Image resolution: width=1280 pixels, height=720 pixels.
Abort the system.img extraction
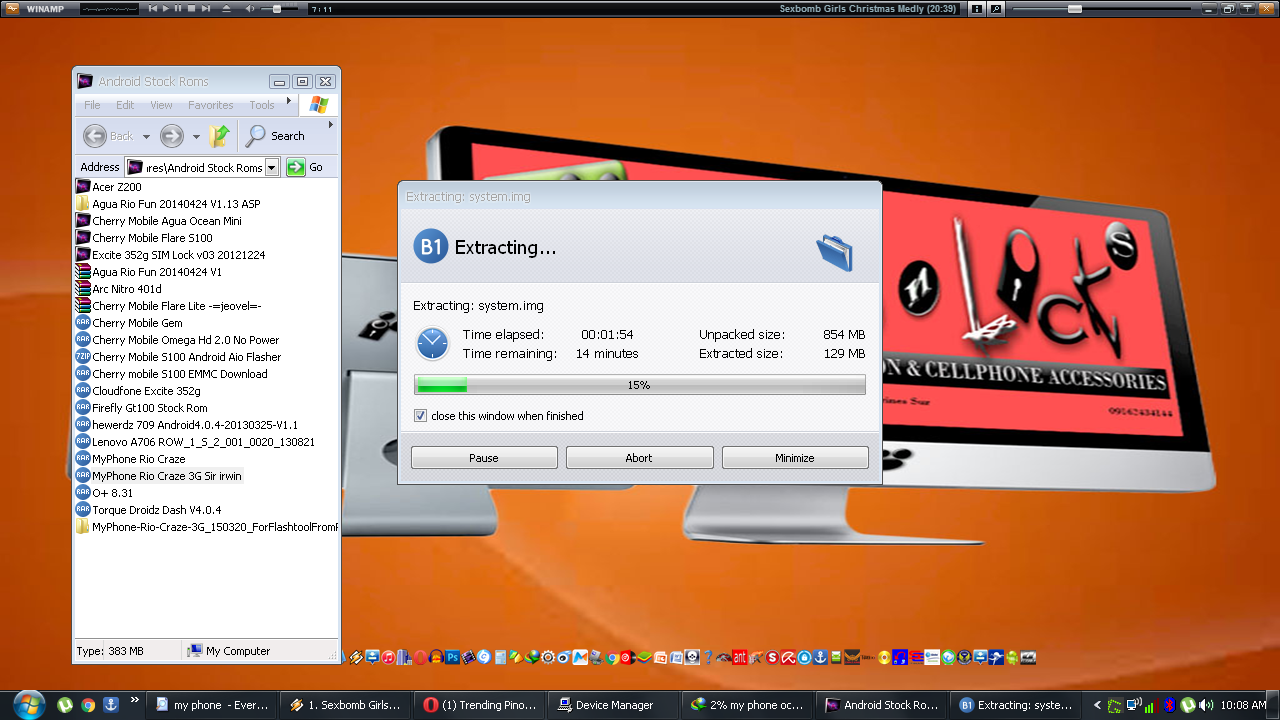[639, 458]
